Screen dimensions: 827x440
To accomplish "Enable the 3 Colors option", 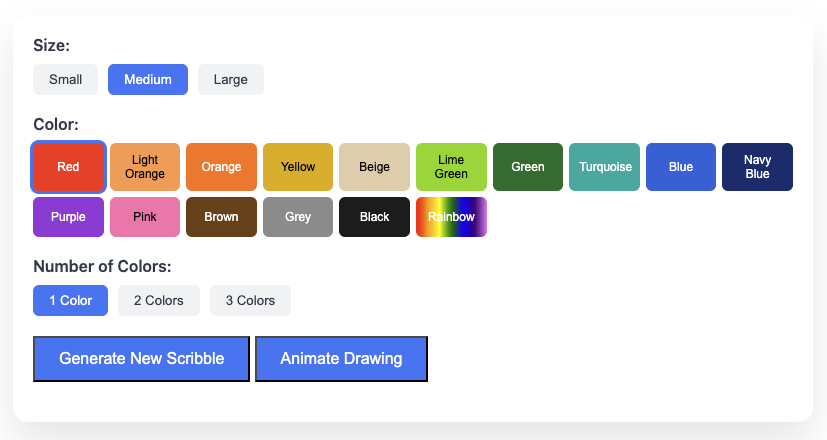I will (250, 301).
